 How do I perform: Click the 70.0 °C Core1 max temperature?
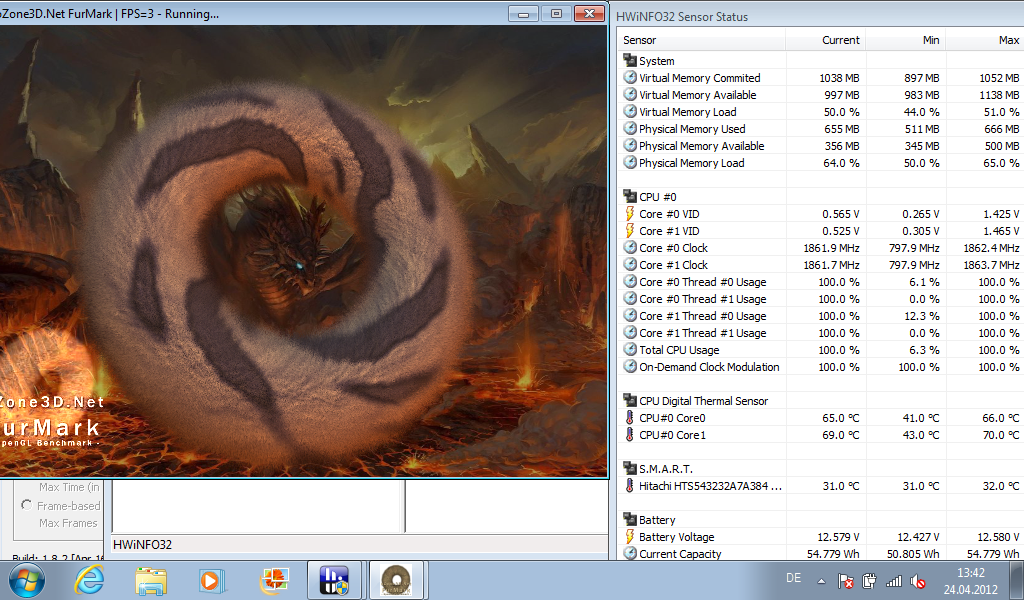tap(1000, 434)
